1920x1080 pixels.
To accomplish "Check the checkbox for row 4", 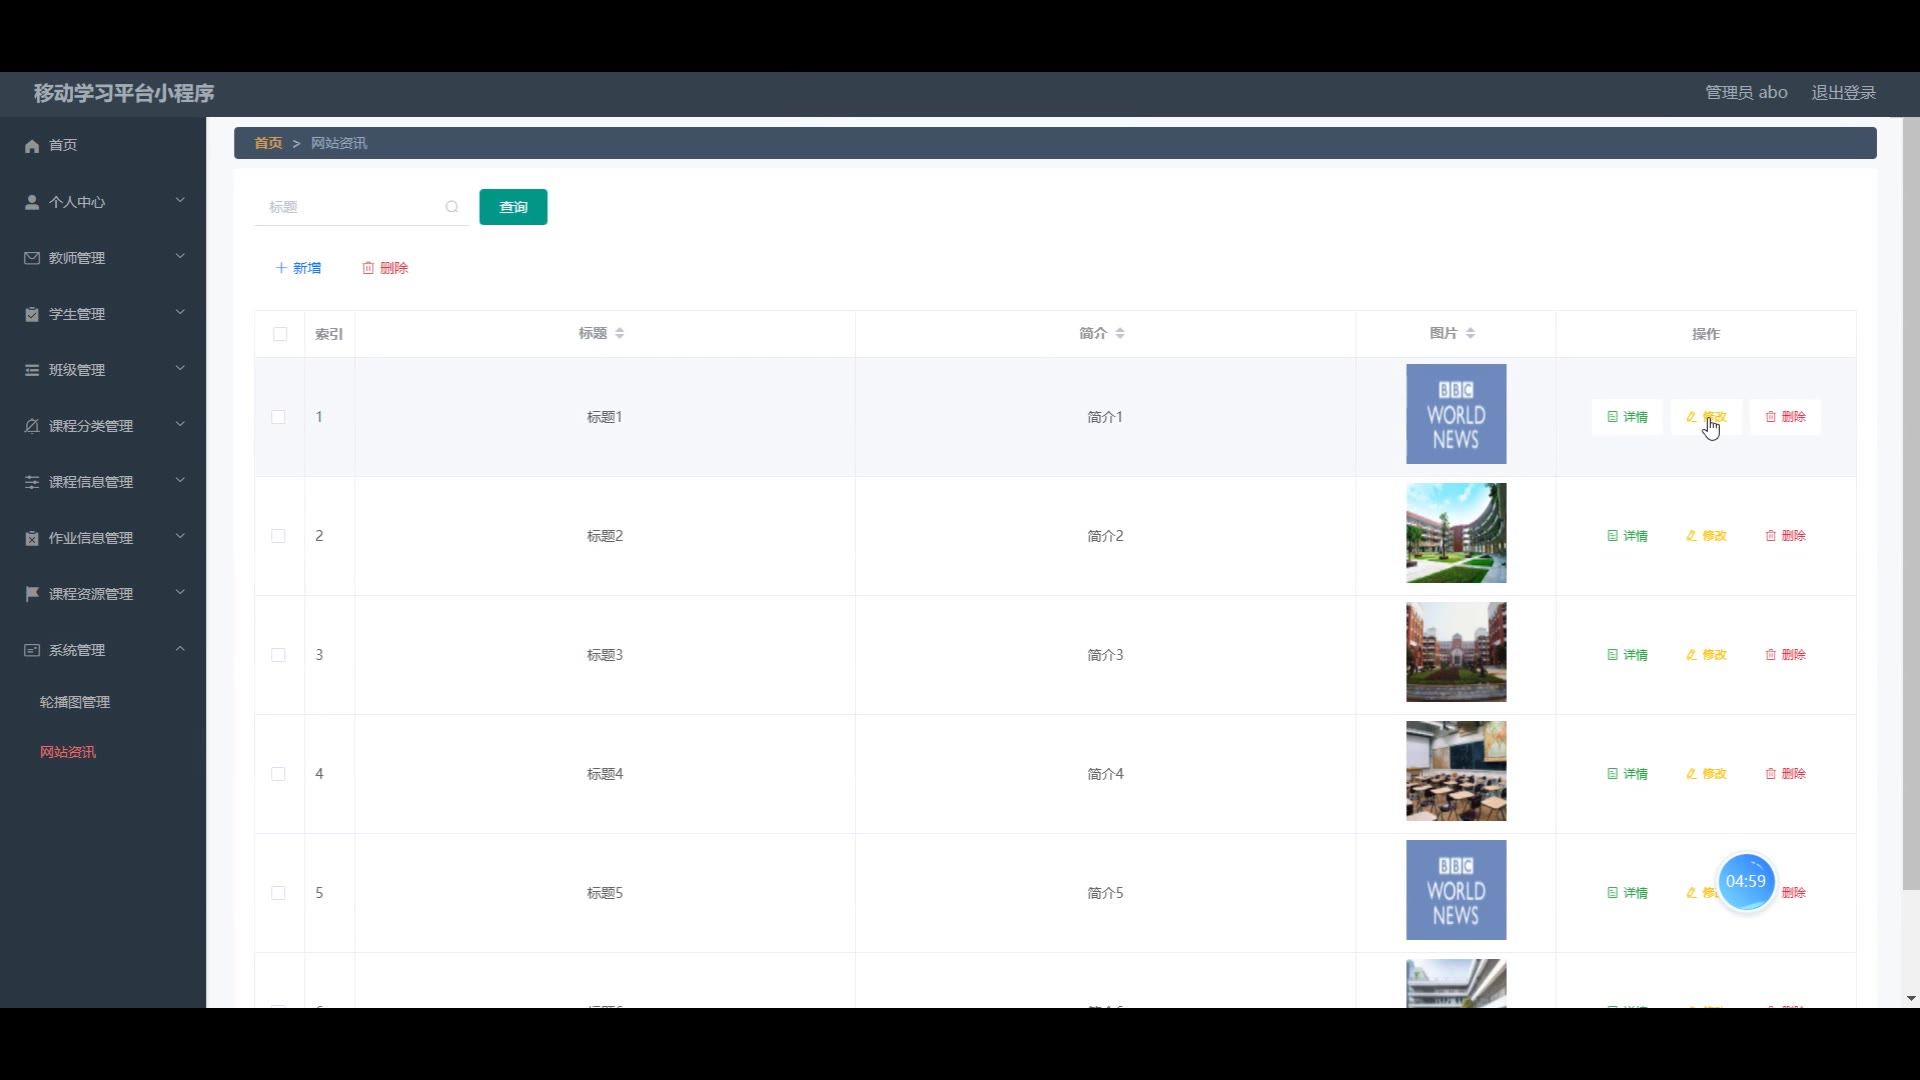I will click(x=278, y=774).
